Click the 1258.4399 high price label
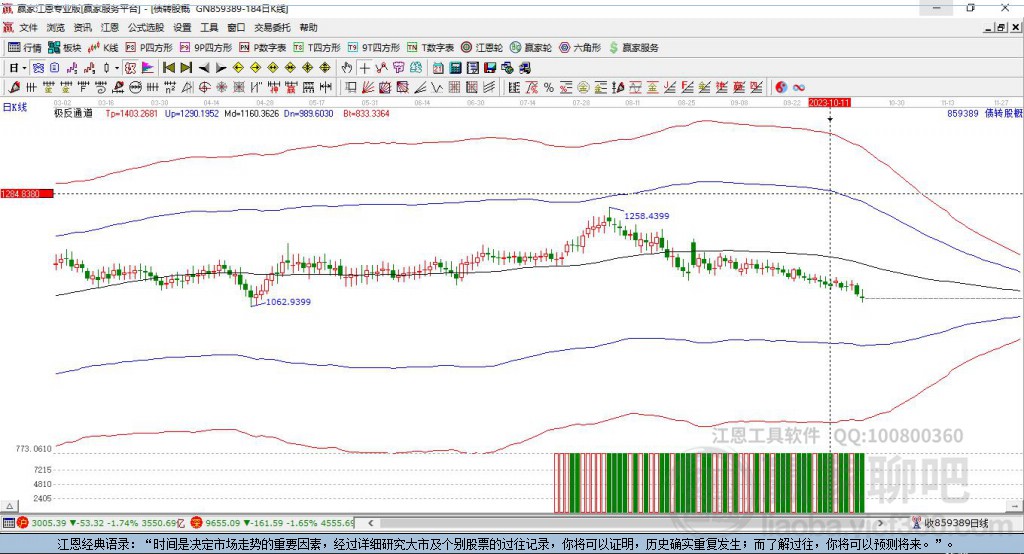Image resolution: width=1024 pixels, height=554 pixels. tap(647, 216)
